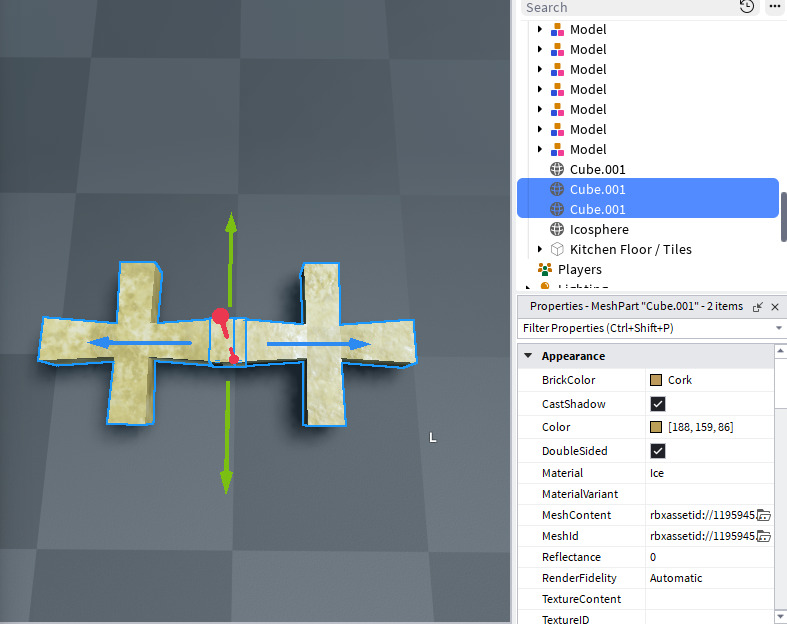Image resolution: width=787 pixels, height=624 pixels.
Task: Click the Kitchen Floor / Tiles part icon
Action: pos(557,249)
